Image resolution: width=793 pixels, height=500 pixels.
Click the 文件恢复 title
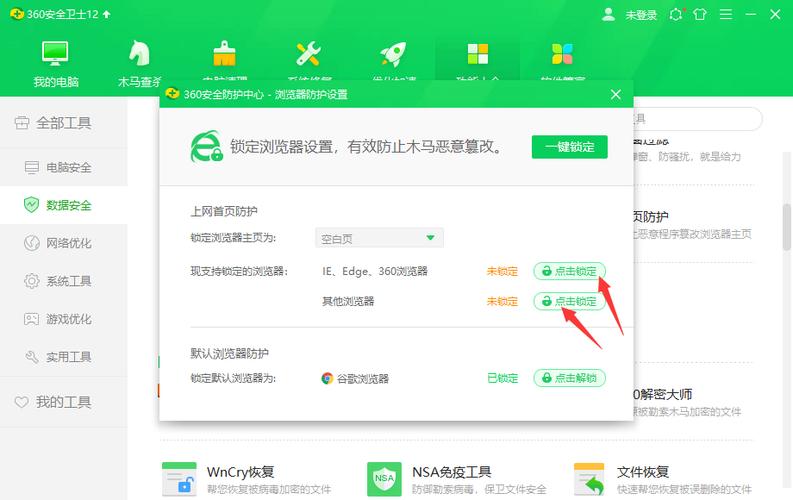(x=643, y=472)
